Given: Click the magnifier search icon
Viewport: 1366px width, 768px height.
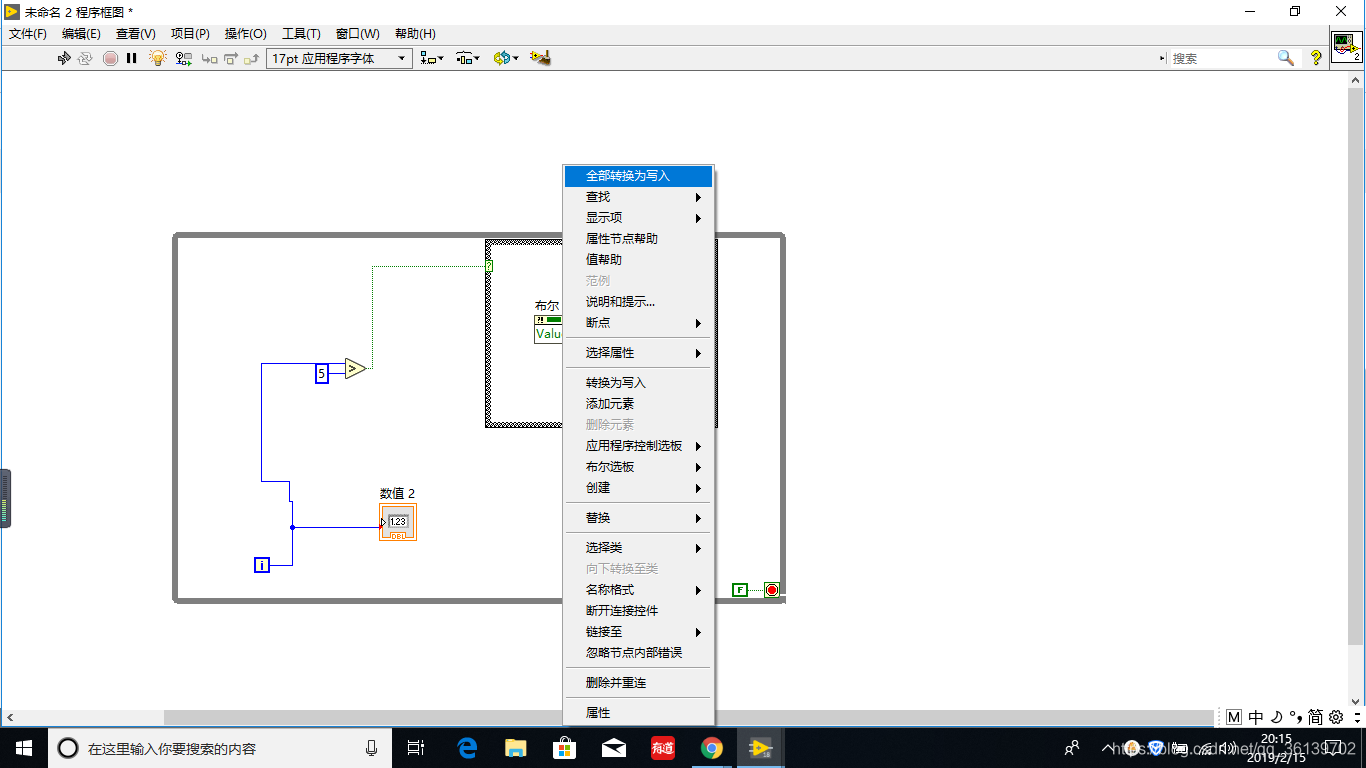Looking at the screenshot, I should click(1286, 58).
